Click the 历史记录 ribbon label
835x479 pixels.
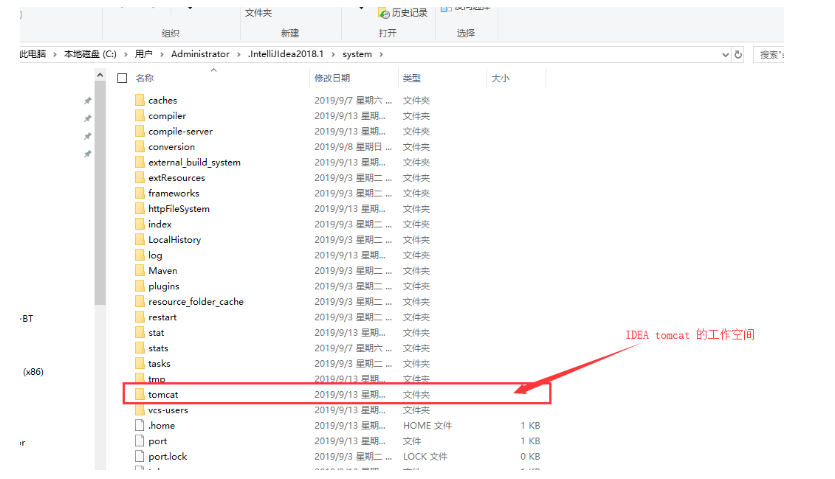click(x=410, y=13)
